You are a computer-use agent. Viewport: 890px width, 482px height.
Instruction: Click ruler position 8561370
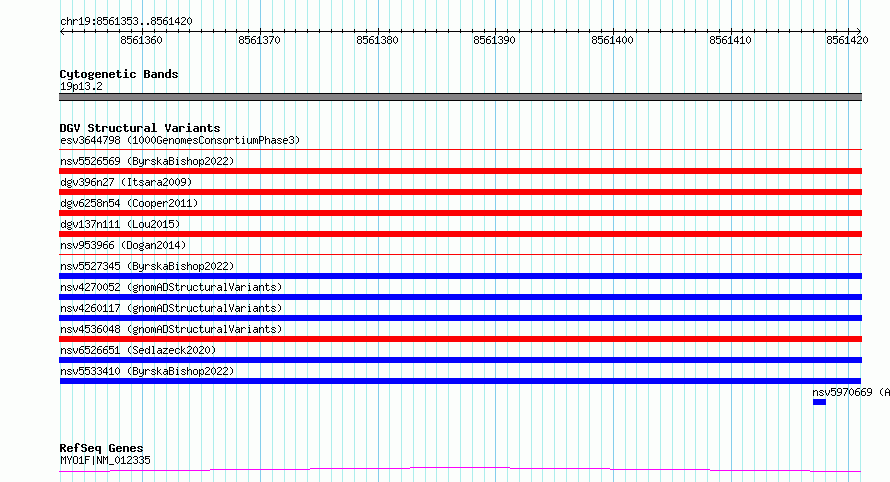259,40
